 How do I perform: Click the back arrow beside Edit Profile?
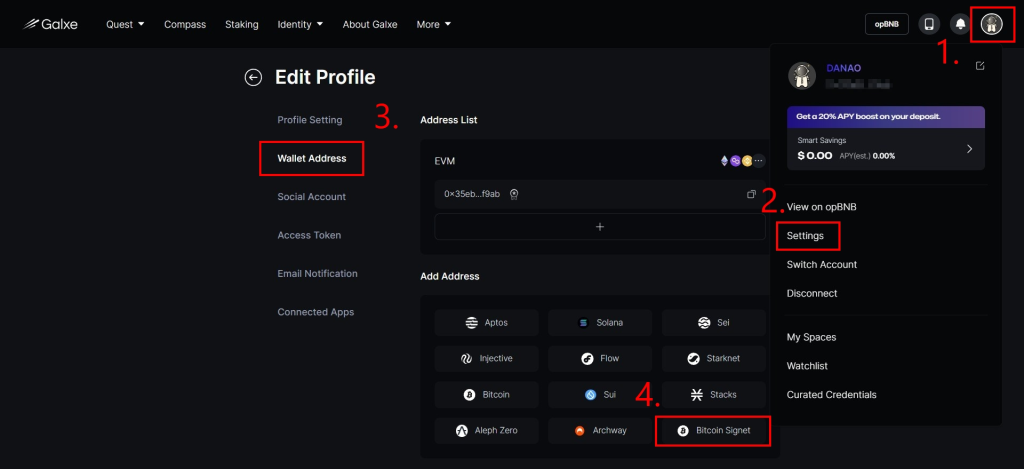coord(253,78)
